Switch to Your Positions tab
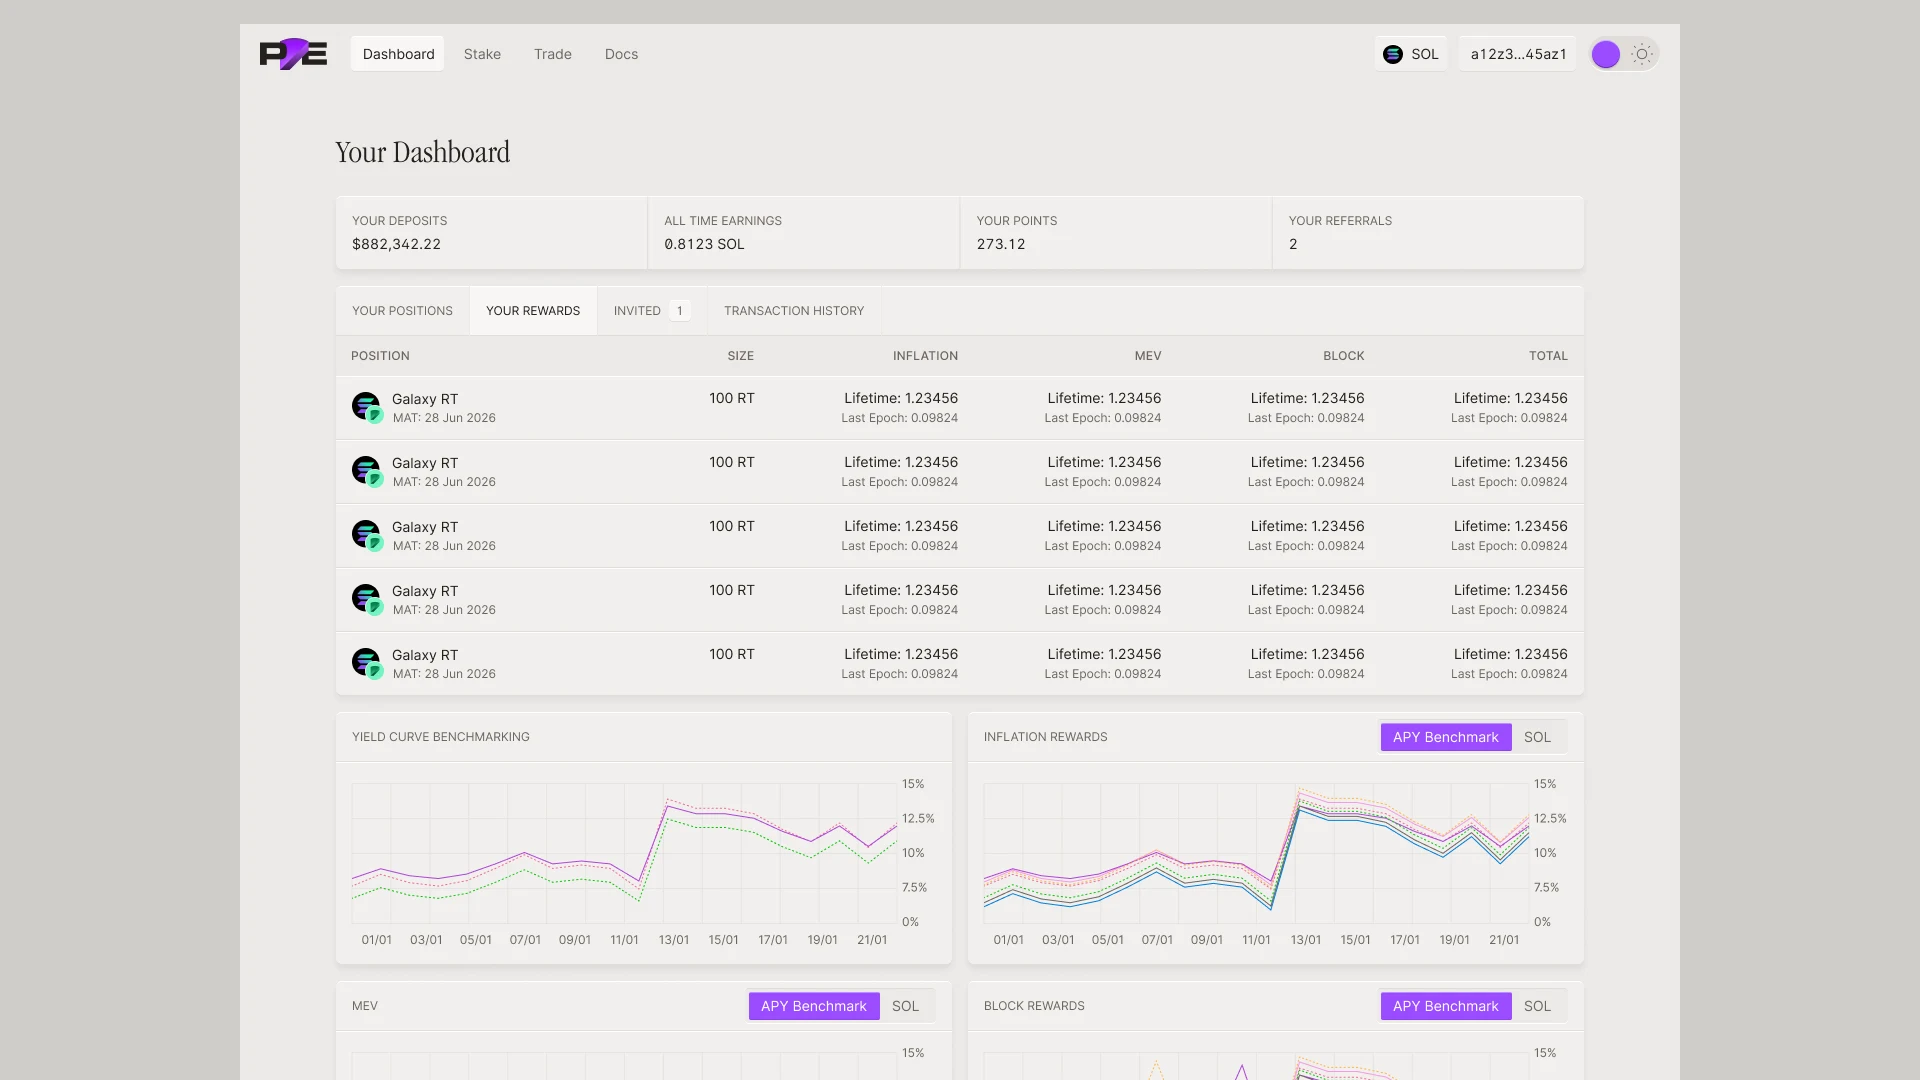Image resolution: width=1920 pixels, height=1080 pixels. click(x=402, y=311)
